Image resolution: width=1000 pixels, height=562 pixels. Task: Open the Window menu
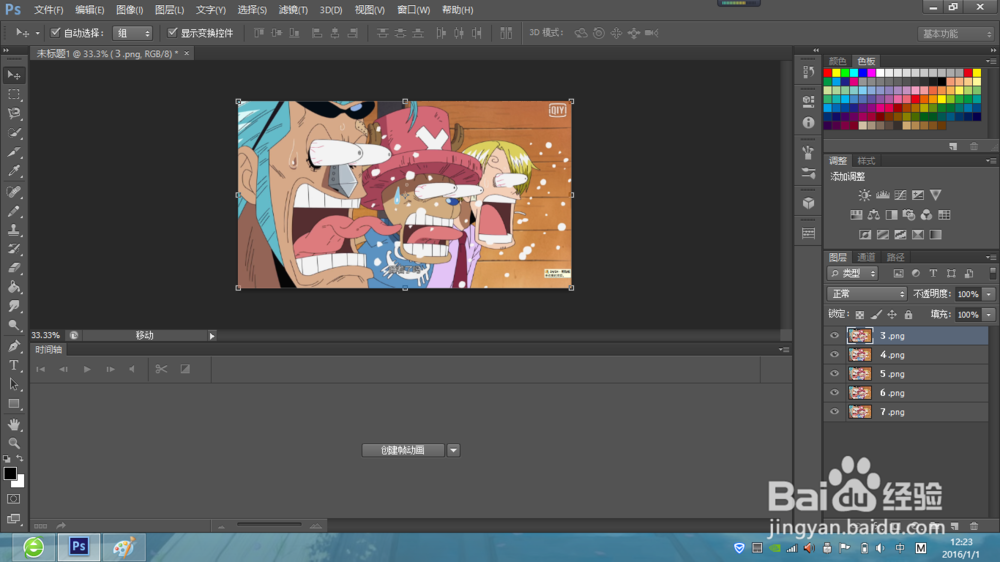413,10
